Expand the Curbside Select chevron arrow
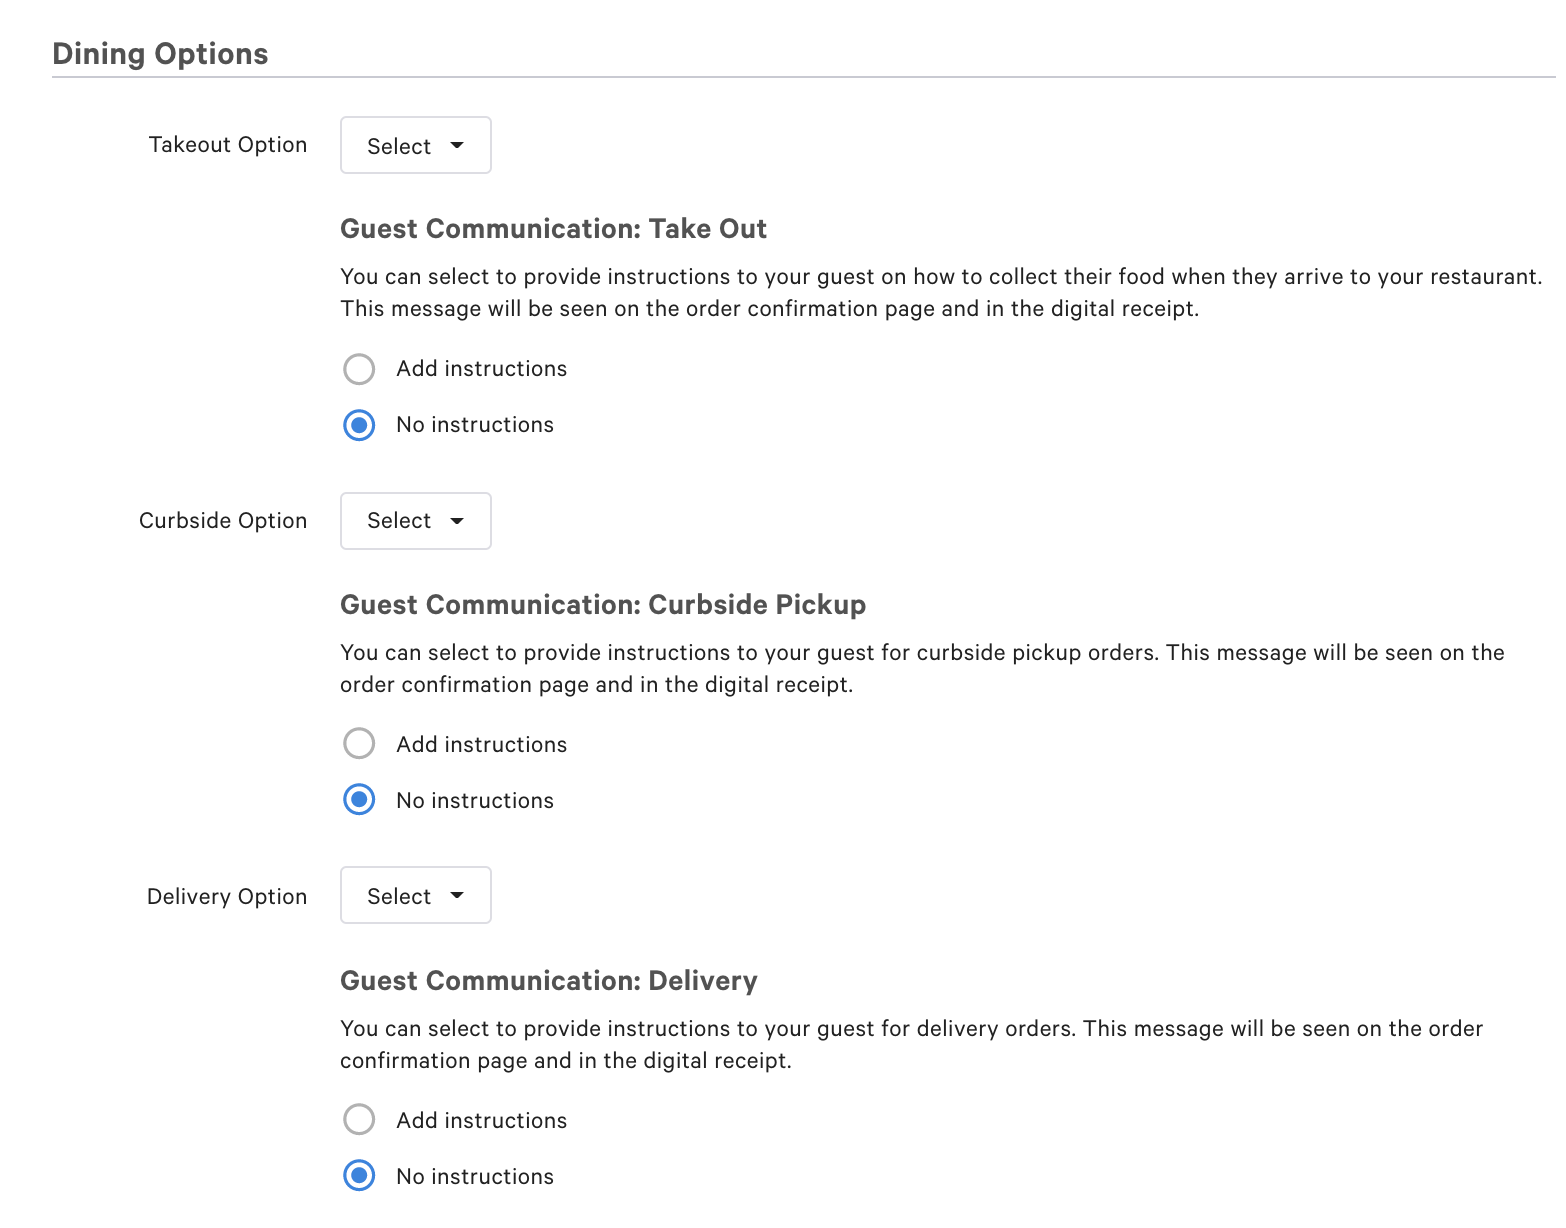Image resolution: width=1566 pixels, height=1228 pixels. (x=457, y=521)
